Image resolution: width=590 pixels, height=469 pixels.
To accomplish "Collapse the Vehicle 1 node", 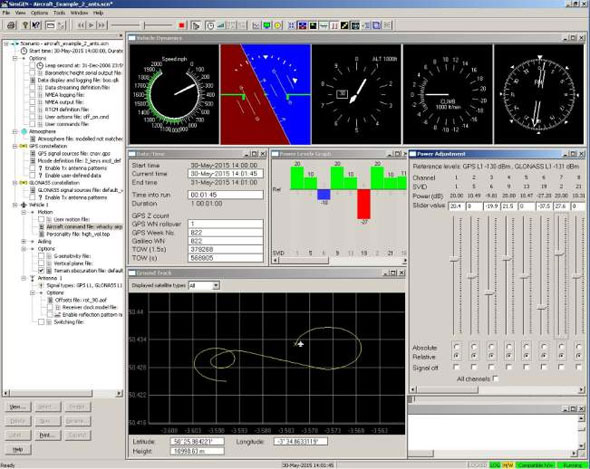I will click(x=15, y=205).
